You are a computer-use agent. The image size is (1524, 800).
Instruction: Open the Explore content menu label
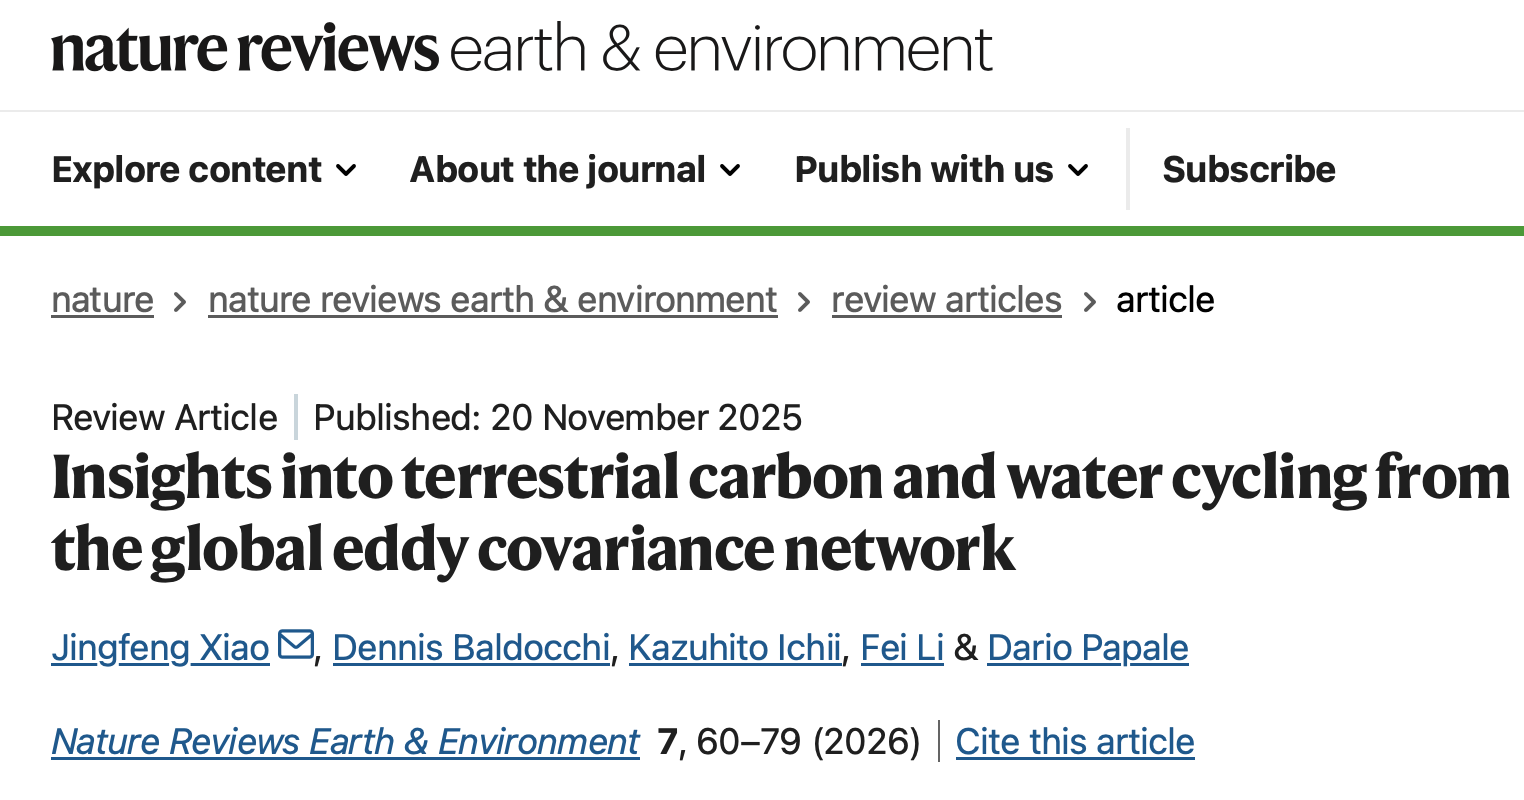coord(187,170)
